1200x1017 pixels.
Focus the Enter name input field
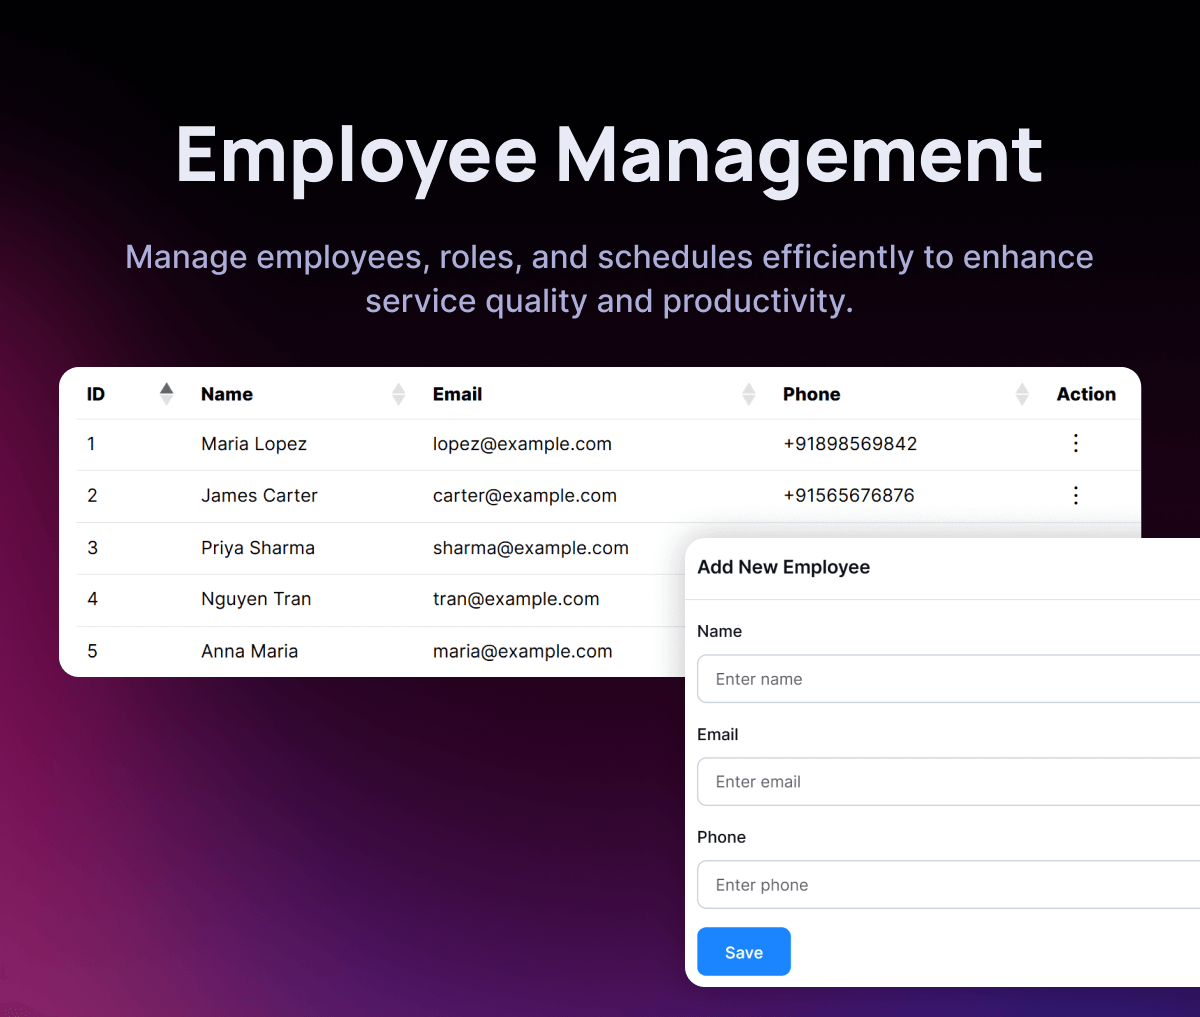click(x=948, y=679)
